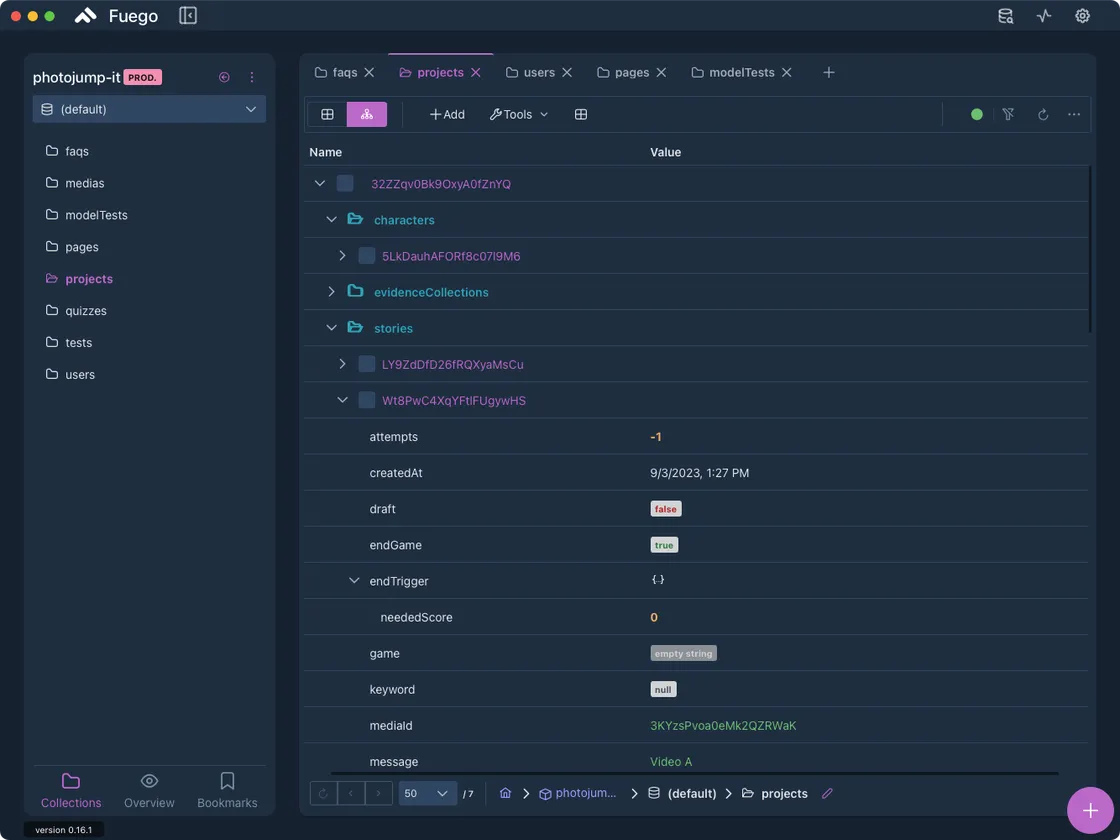Click the attempts value -1
The height and width of the screenshot is (840, 1120).
[656, 436]
